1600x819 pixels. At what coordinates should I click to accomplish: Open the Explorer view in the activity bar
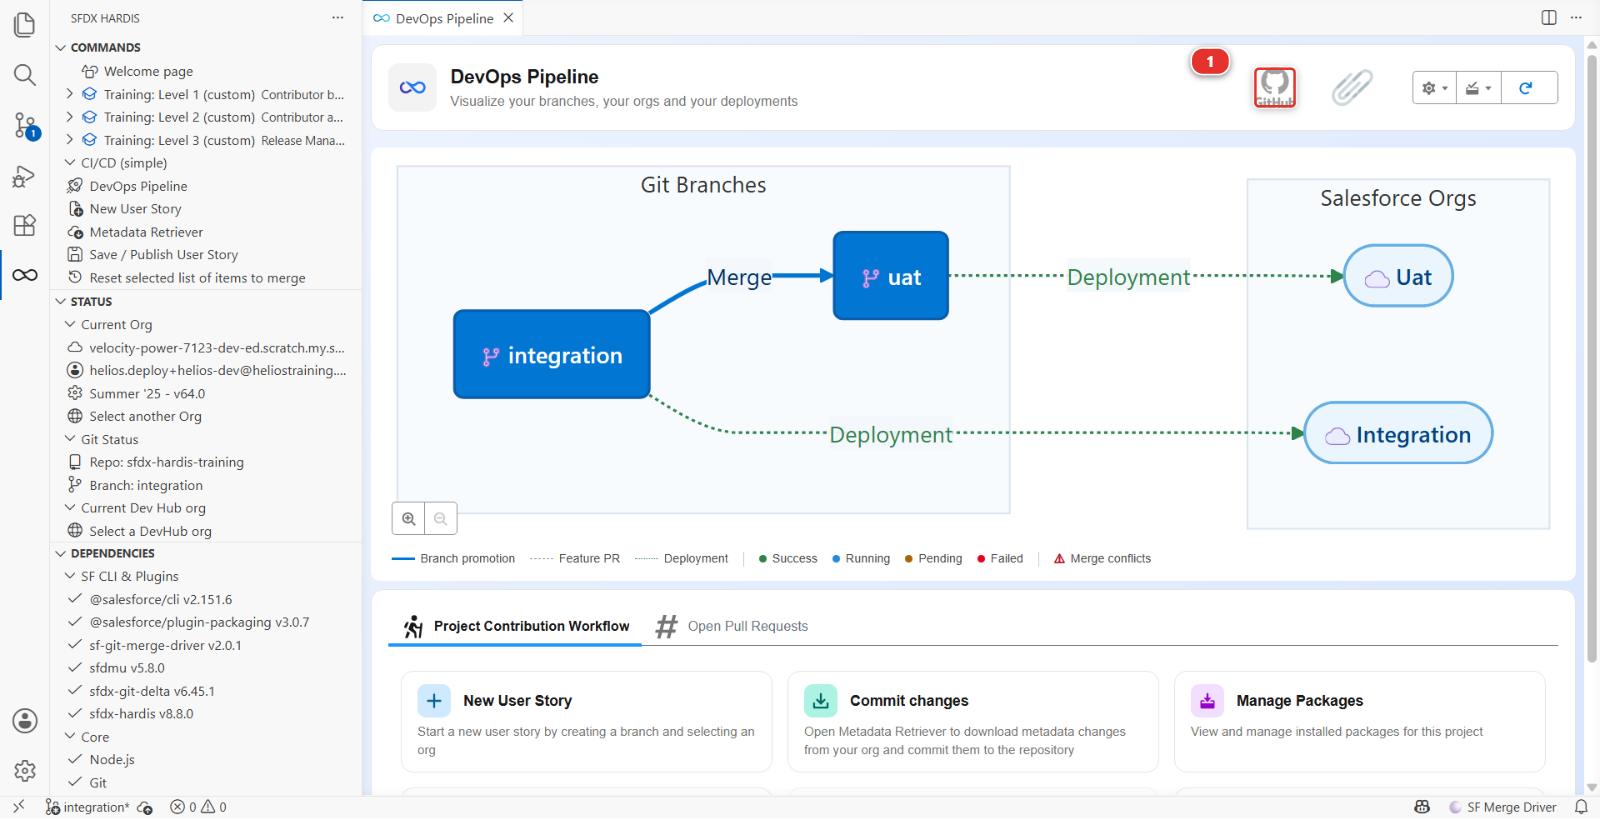(x=25, y=25)
